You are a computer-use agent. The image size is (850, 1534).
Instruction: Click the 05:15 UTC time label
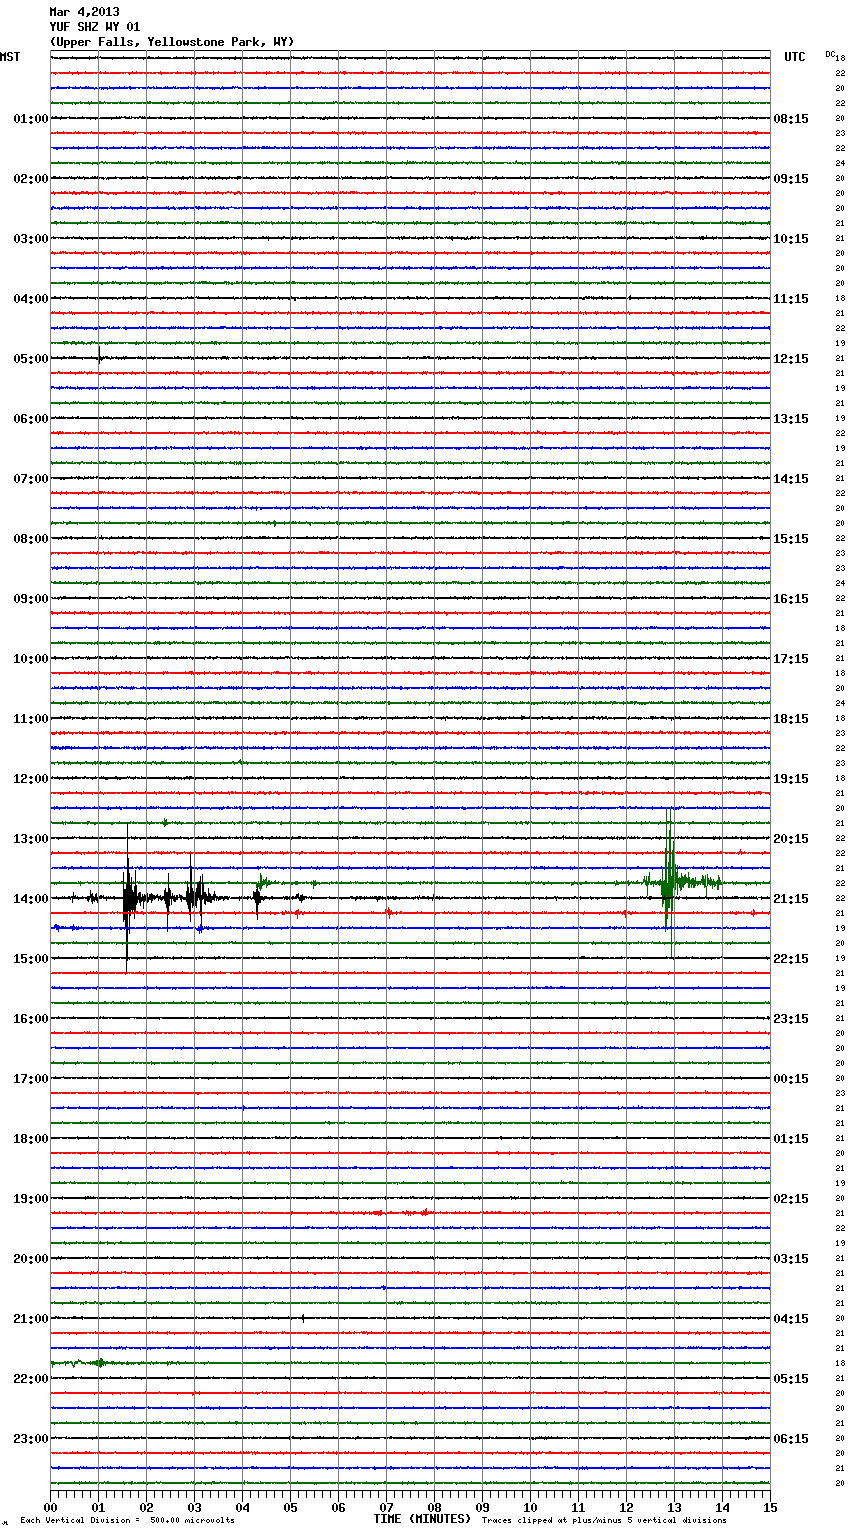coord(791,1379)
